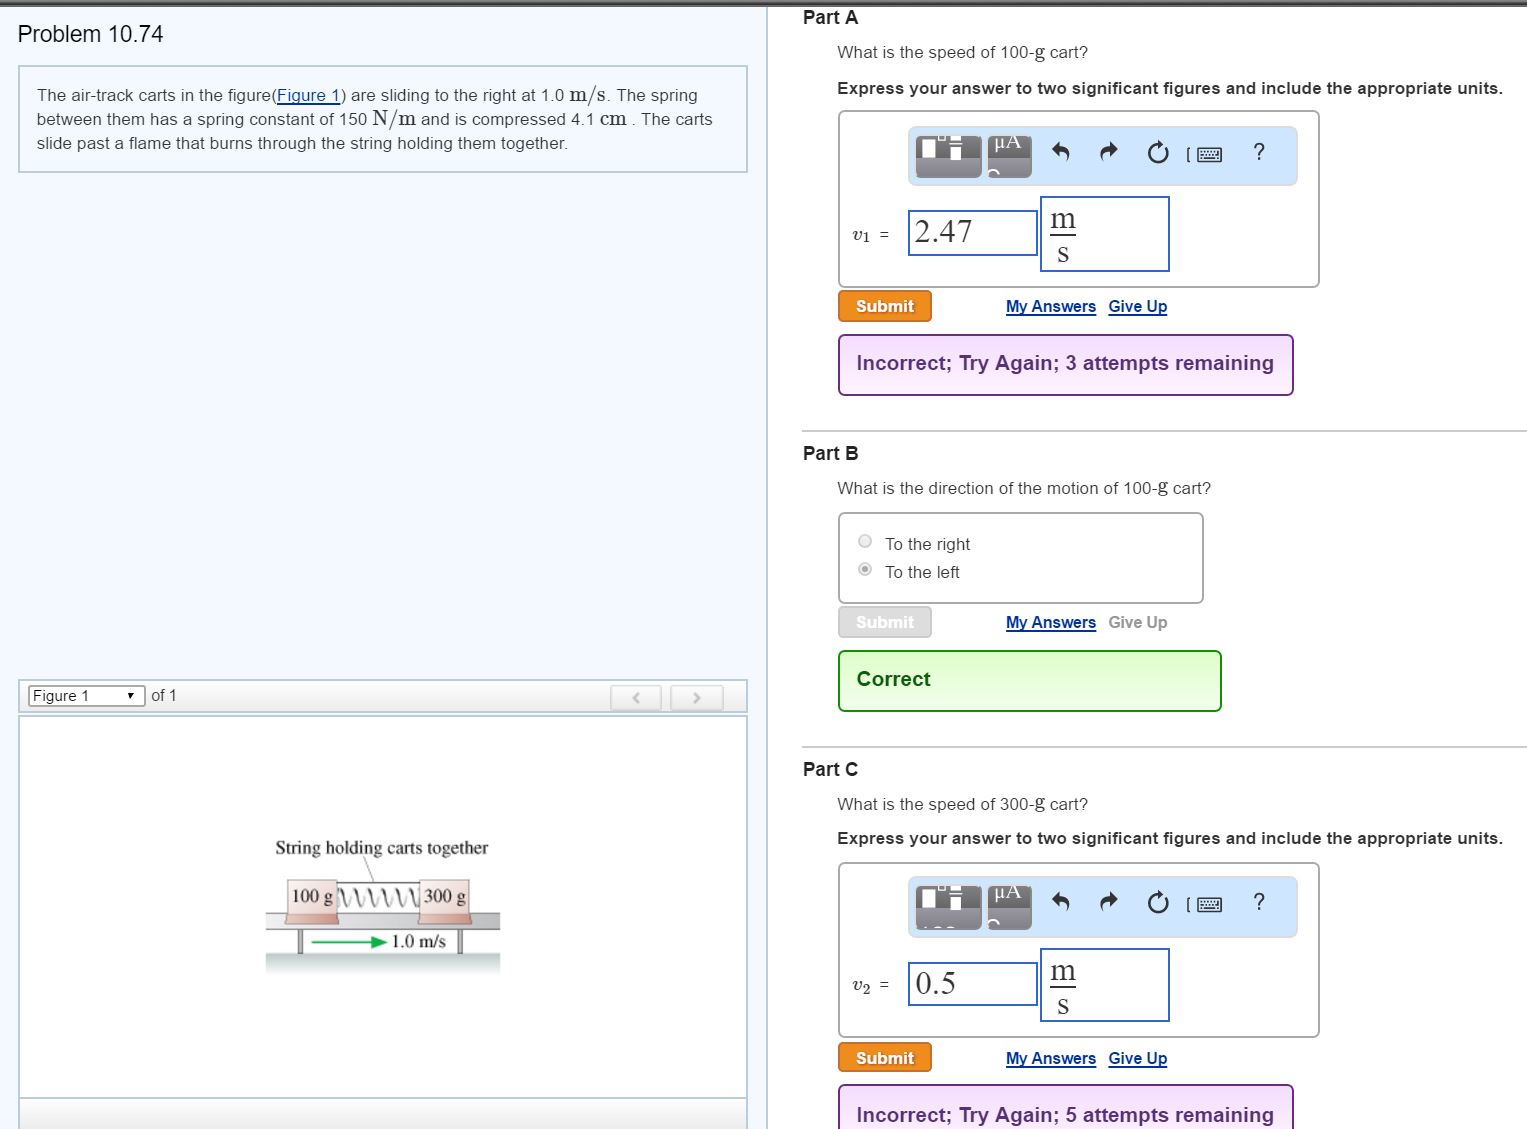This screenshot has width=1527, height=1129.
Task: Click the redo icon in Part A equation toolbar
Action: click(x=1107, y=152)
